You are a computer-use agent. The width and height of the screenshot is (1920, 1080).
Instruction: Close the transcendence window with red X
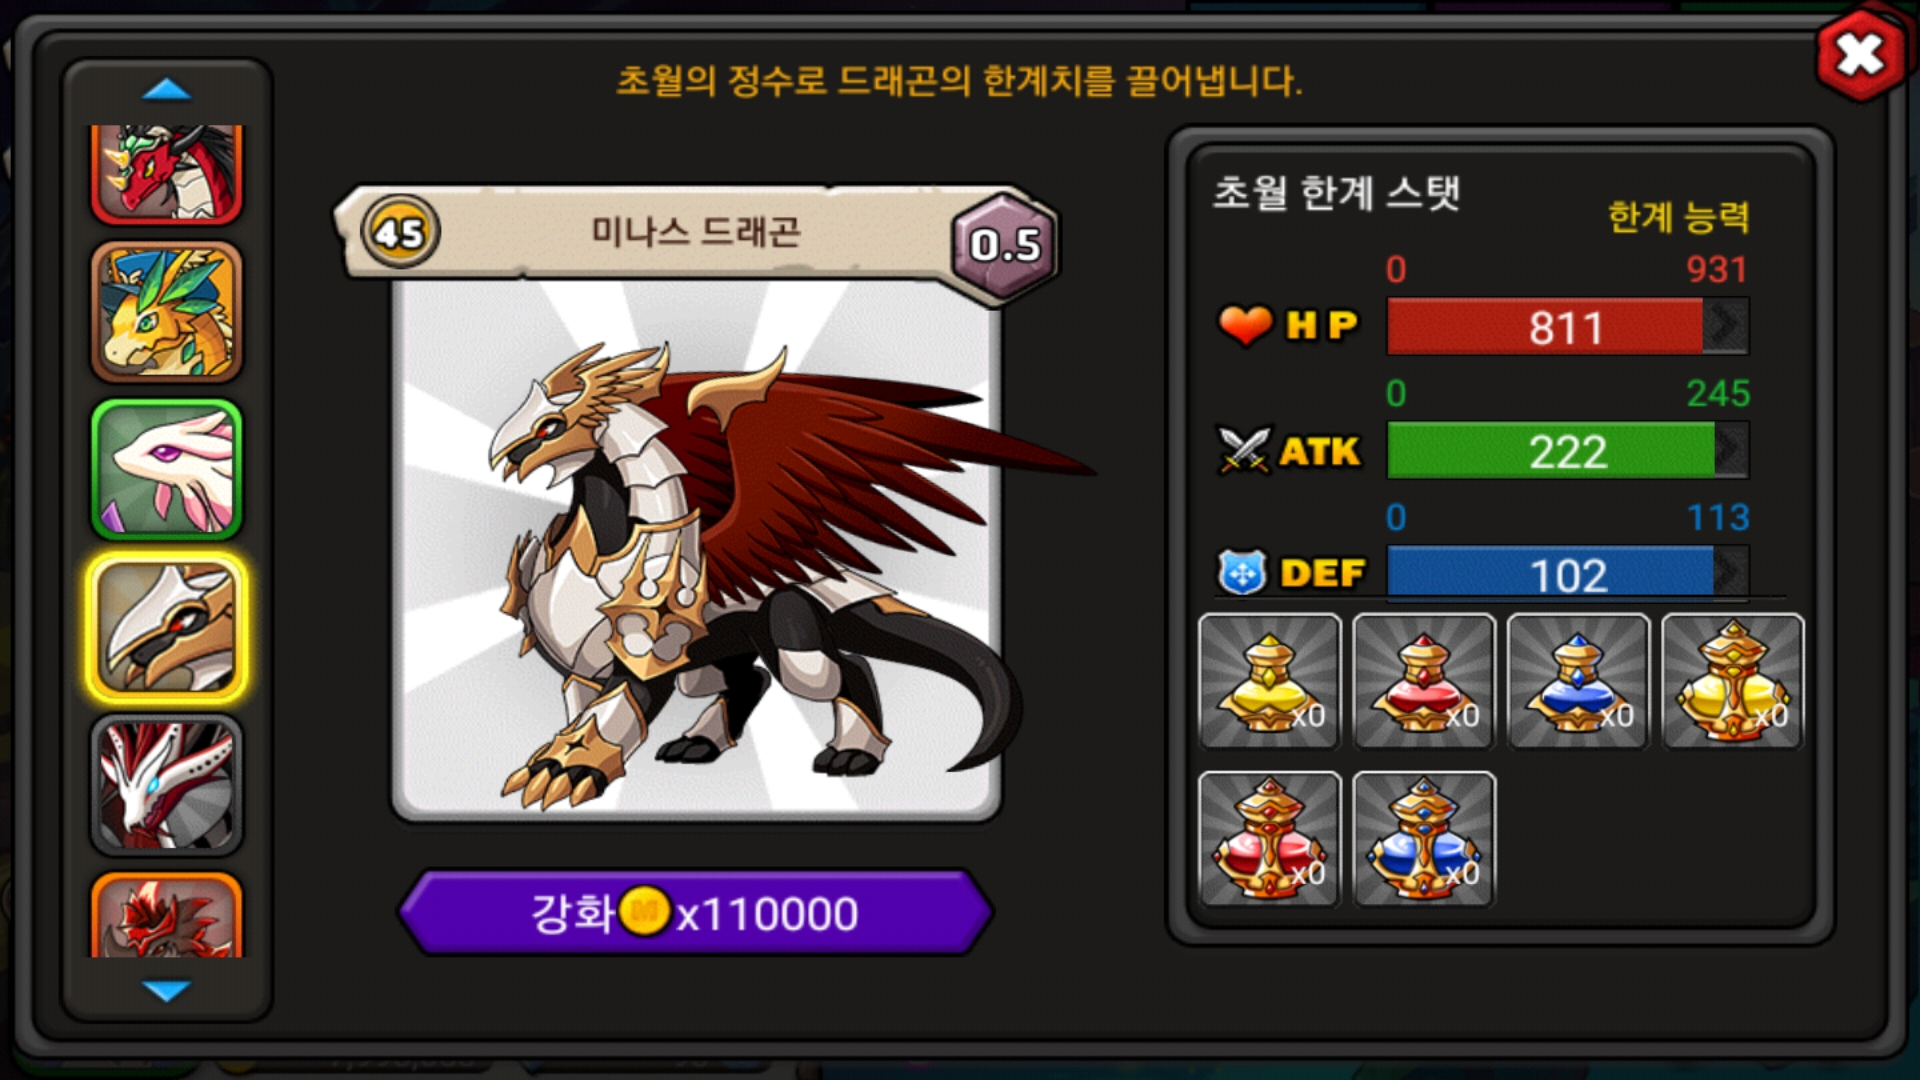1859,55
